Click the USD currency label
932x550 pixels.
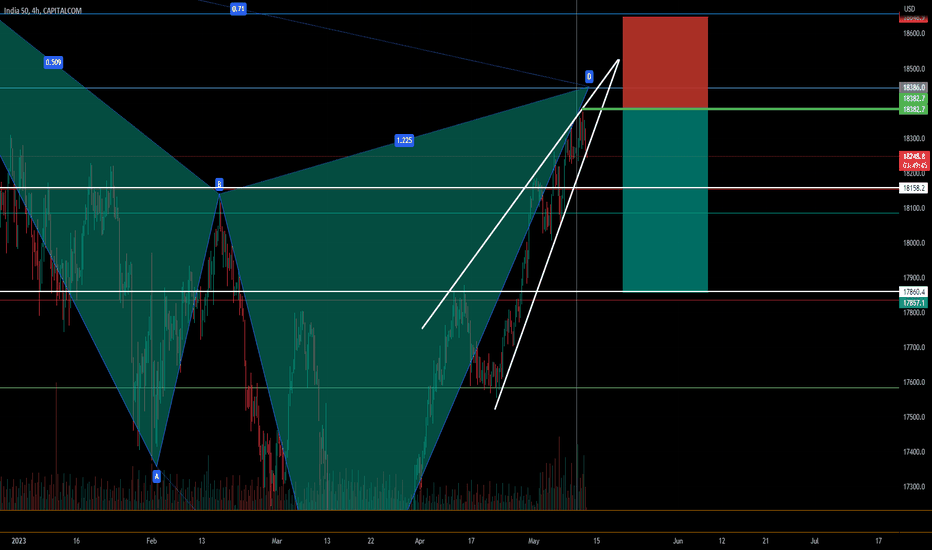[909, 9]
